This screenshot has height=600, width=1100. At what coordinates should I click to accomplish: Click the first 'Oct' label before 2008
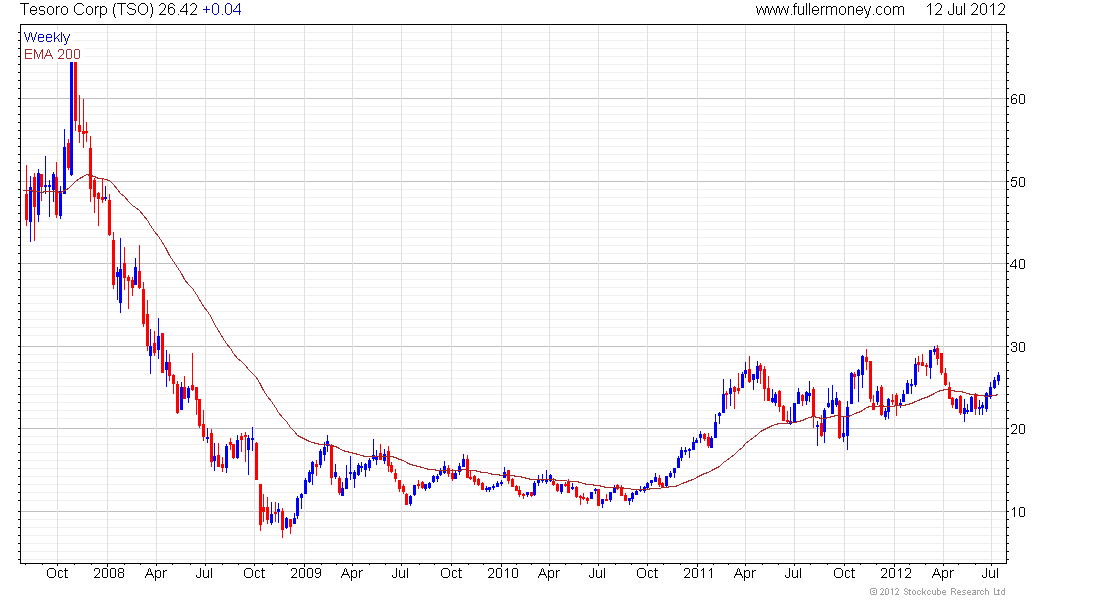tap(57, 573)
